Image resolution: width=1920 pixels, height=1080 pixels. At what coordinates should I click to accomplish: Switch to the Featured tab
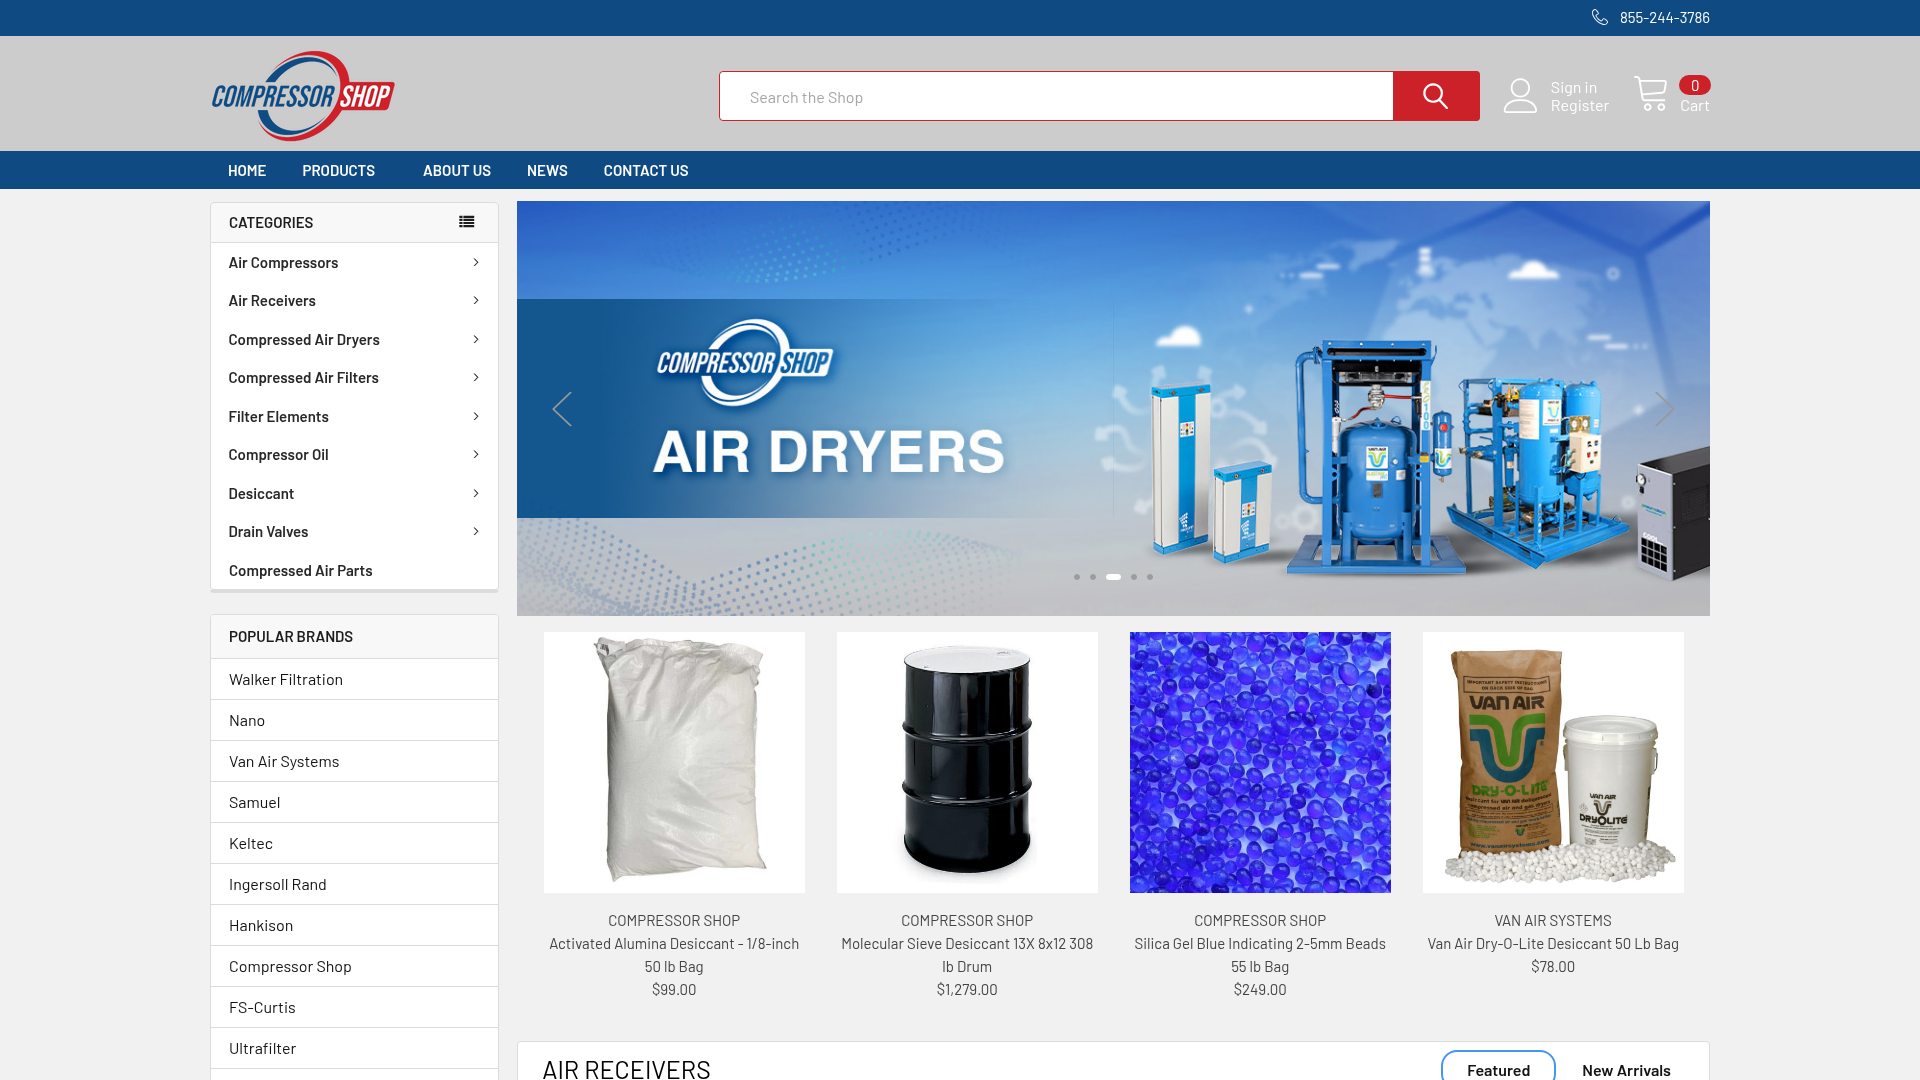tap(1498, 1069)
